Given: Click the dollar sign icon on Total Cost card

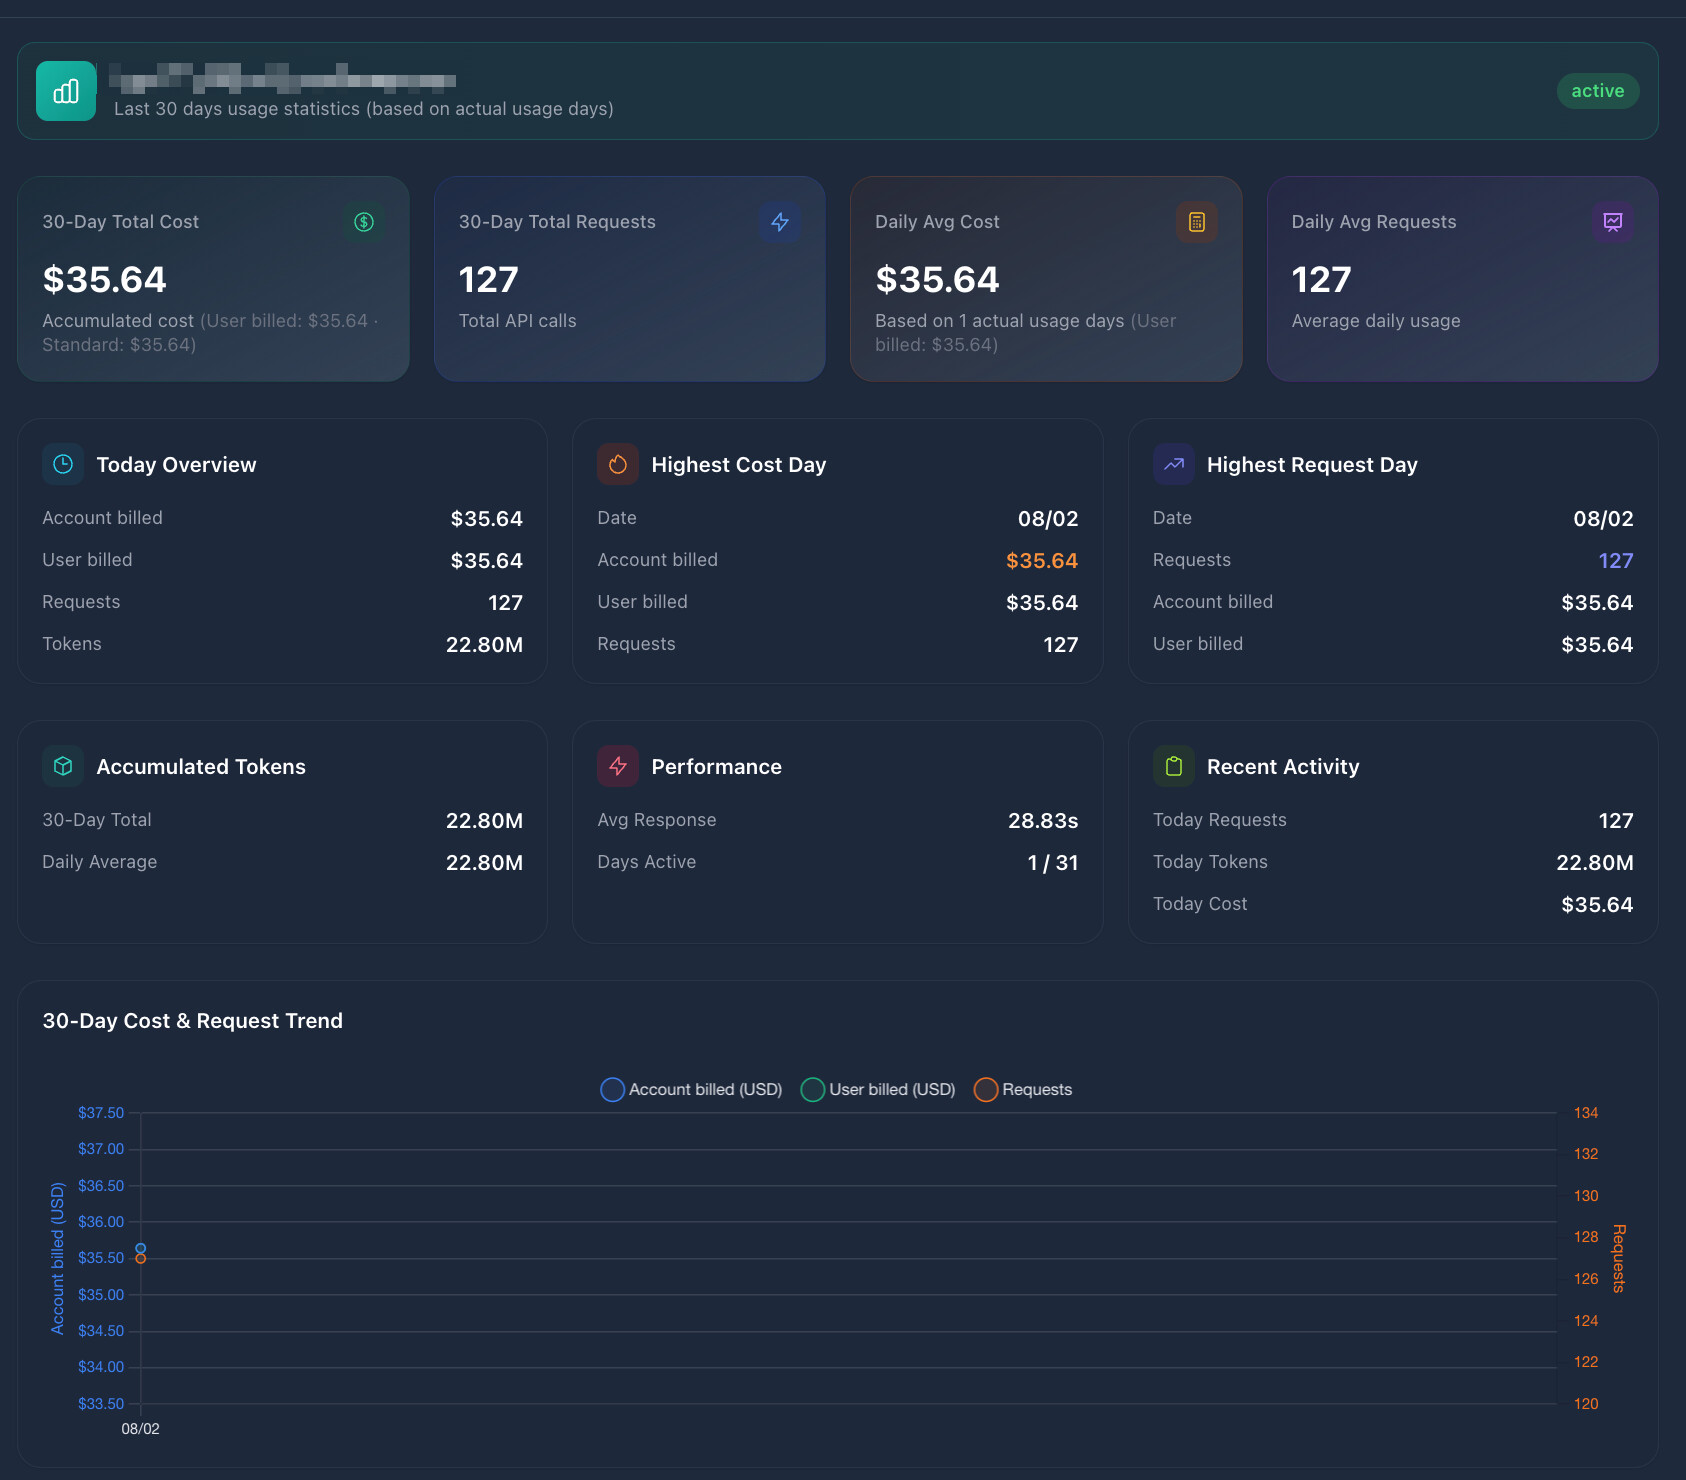Looking at the screenshot, I should tap(364, 222).
